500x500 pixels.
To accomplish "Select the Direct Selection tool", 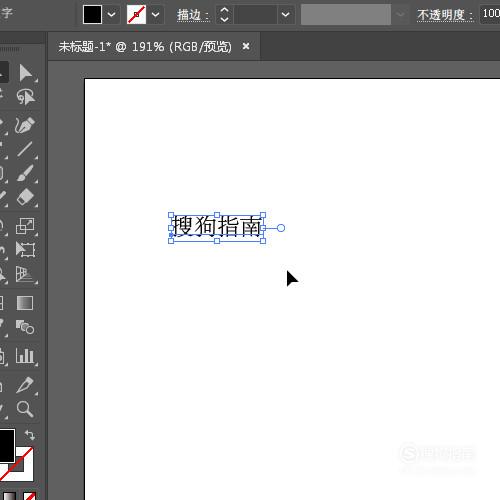I will (25, 73).
